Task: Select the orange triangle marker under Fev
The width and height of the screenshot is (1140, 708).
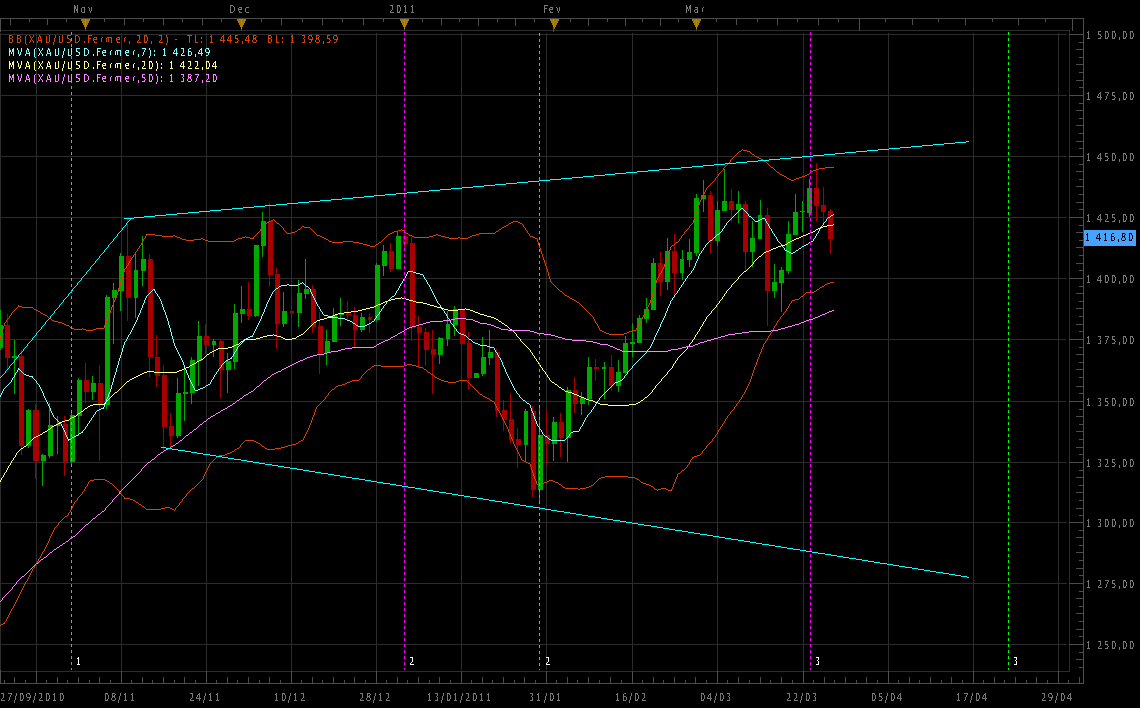Action: [x=554, y=23]
